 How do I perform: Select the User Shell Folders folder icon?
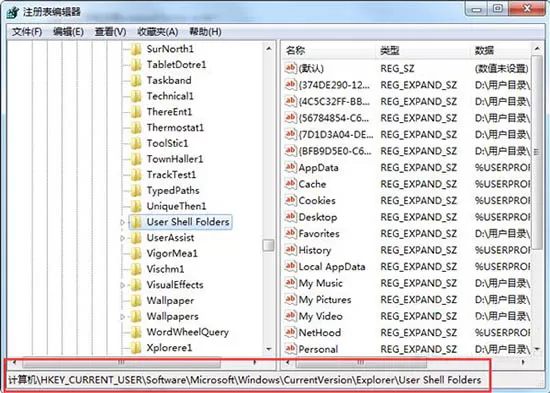click(x=136, y=222)
